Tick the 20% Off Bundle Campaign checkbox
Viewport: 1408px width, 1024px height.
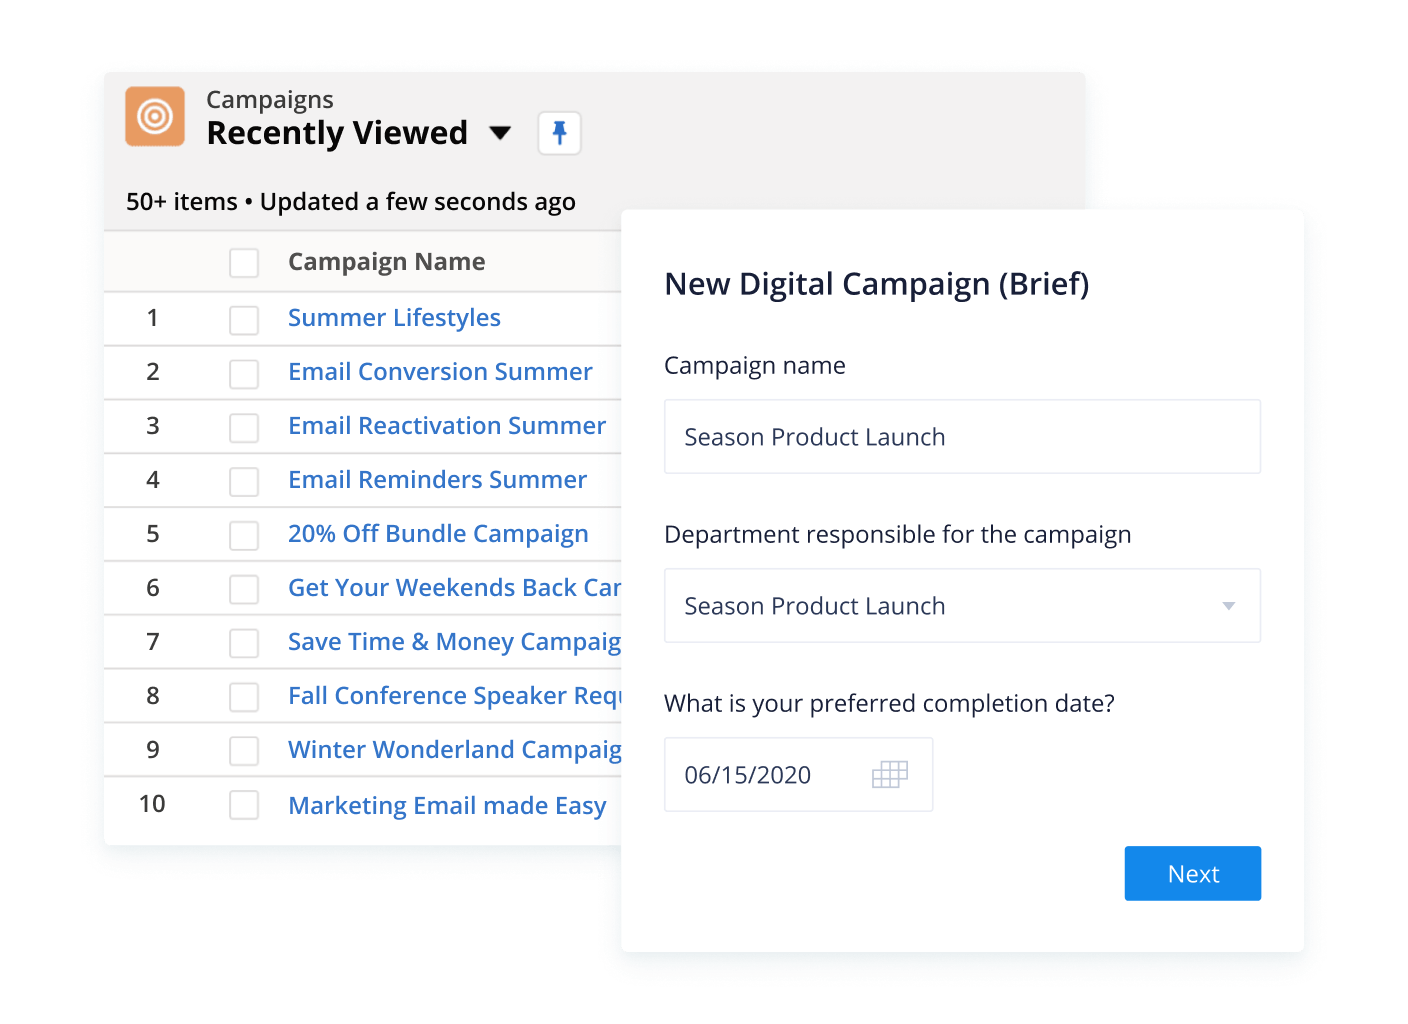coord(244,536)
